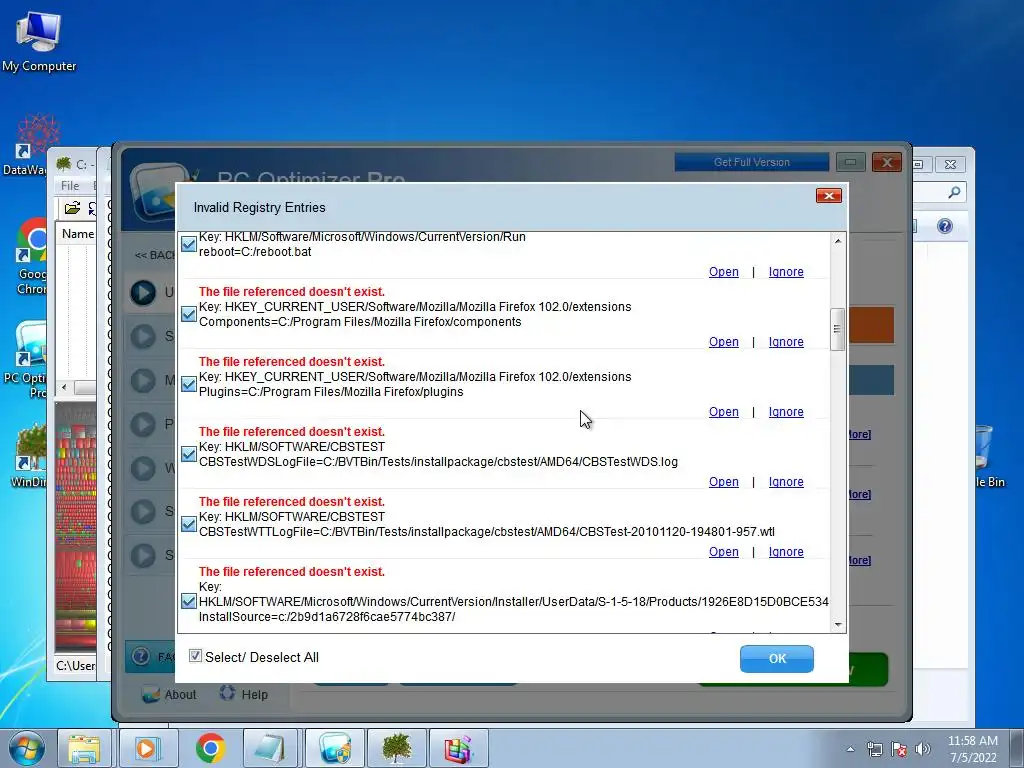Click the clock showing 11:58 AM
Image resolution: width=1024 pixels, height=768 pixels.
click(972, 748)
